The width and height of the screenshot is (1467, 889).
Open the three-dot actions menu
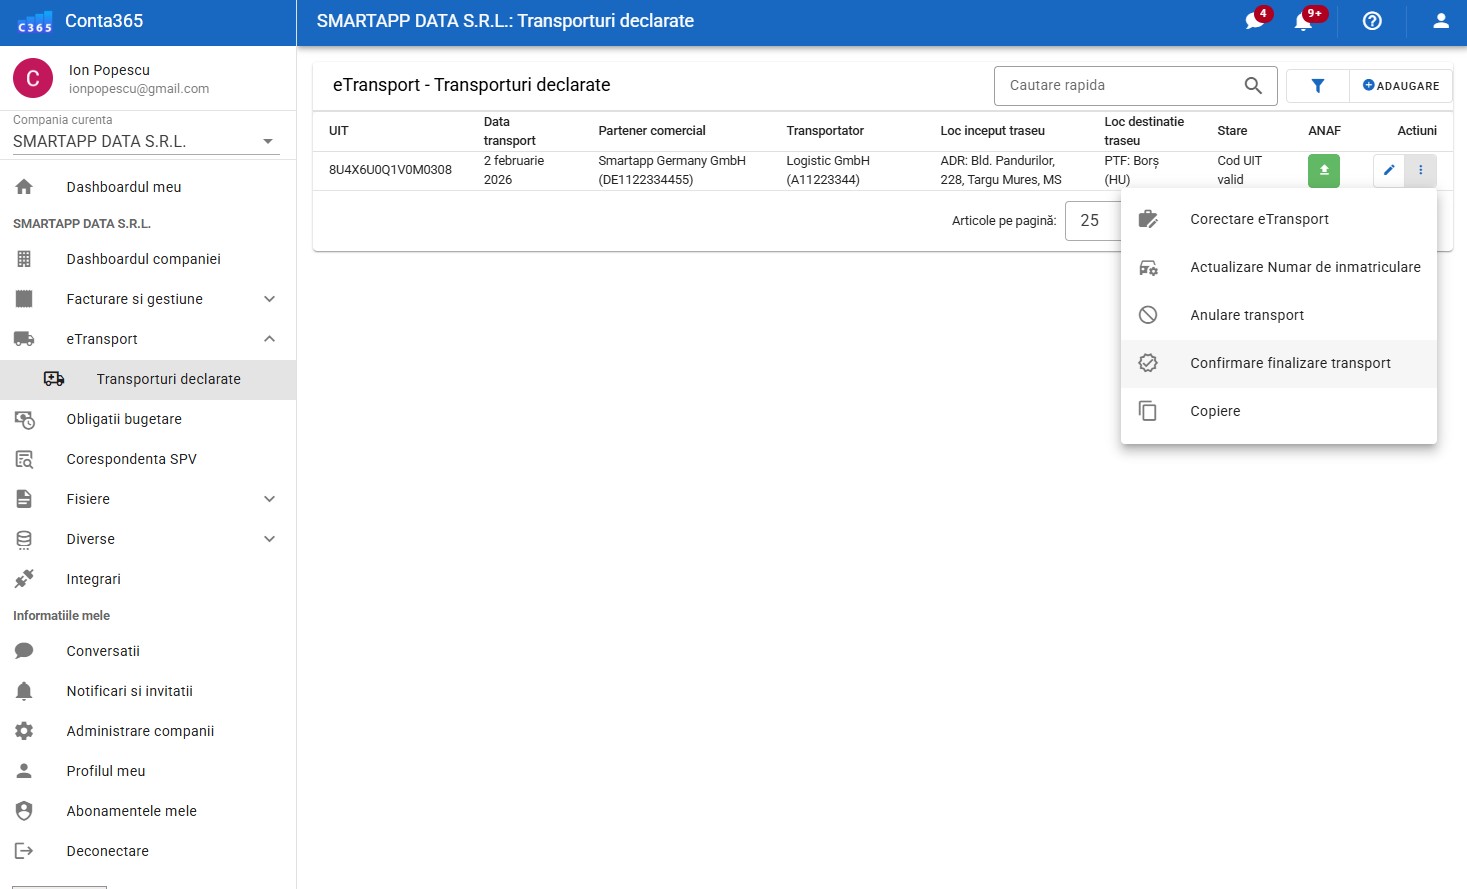[1420, 170]
